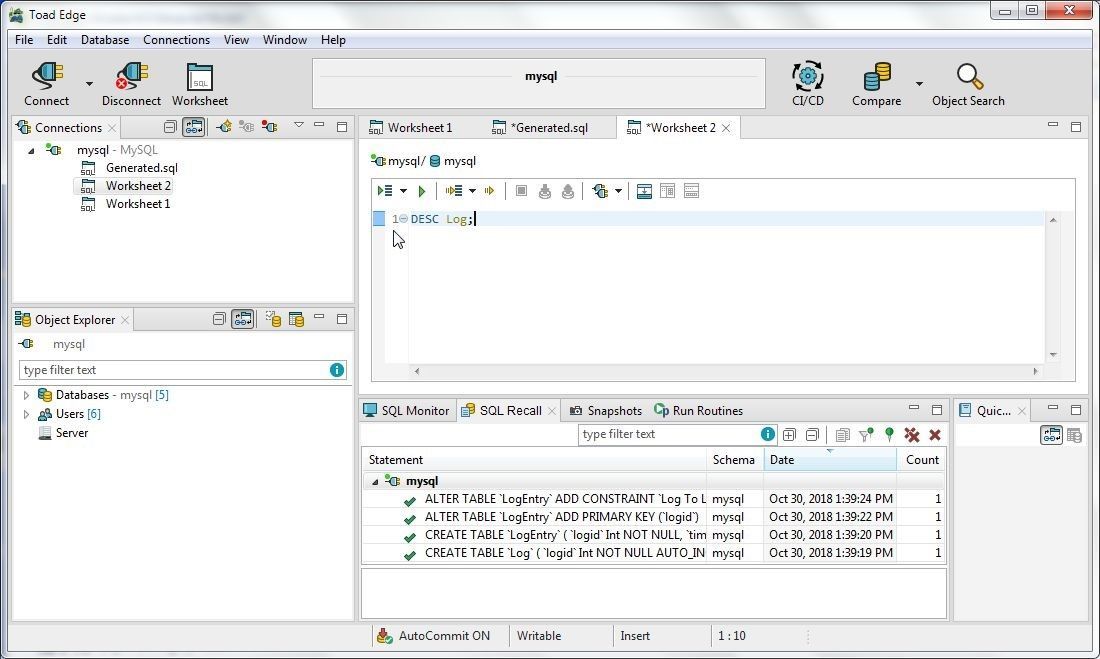The width and height of the screenshot is (1100, 659).
Task: Switch to the Worksheet 1 editor tab
Action: pyautogui.click(x=411, y=128)
